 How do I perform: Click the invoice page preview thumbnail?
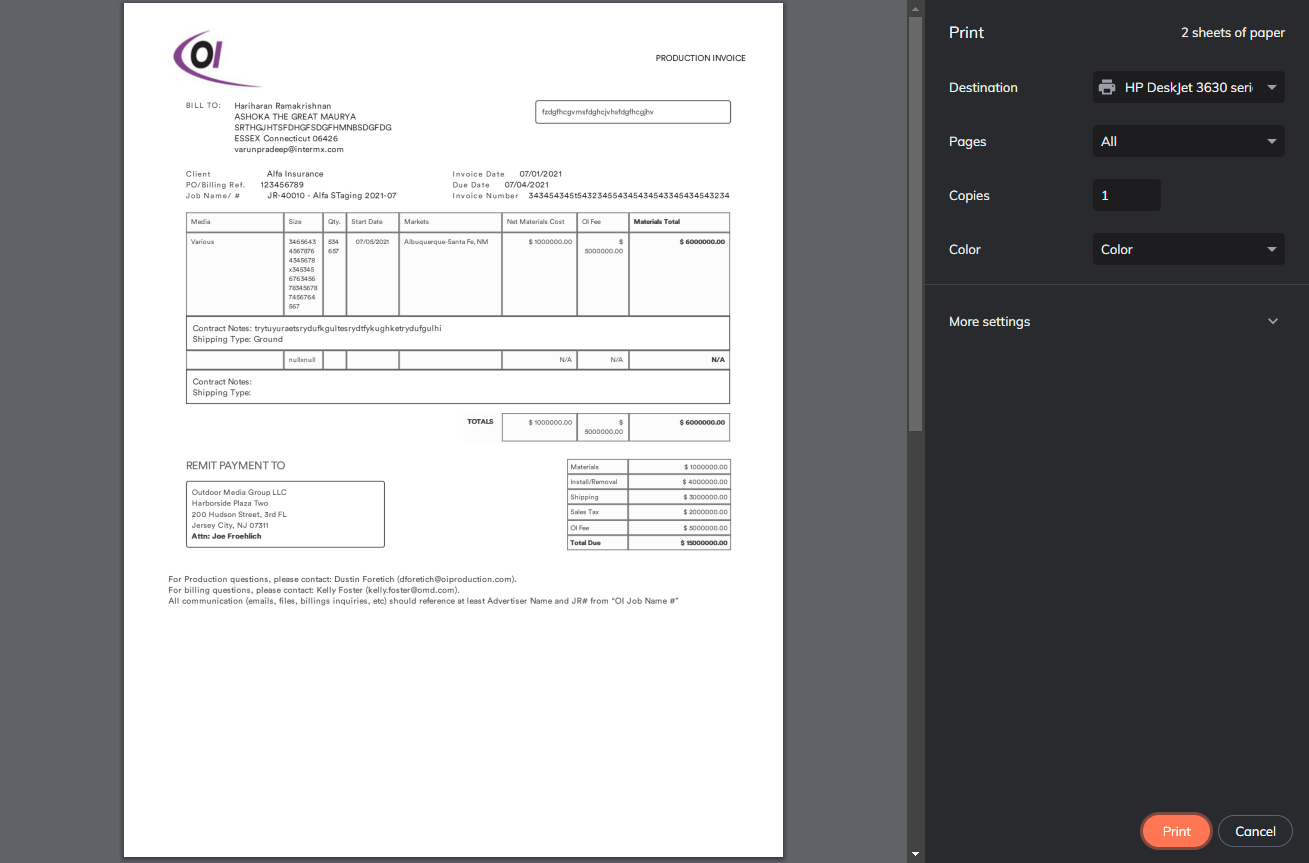click(x=453, y=429)
